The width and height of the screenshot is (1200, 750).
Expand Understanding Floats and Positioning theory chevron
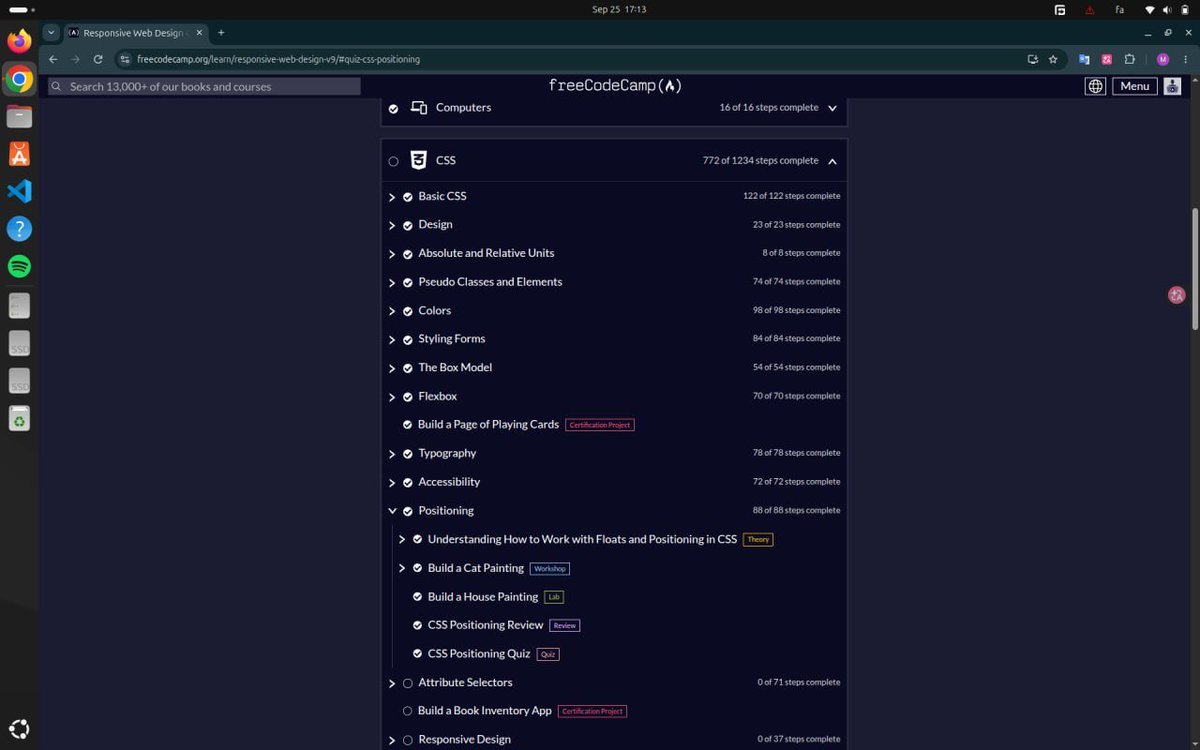coord(402,539)
